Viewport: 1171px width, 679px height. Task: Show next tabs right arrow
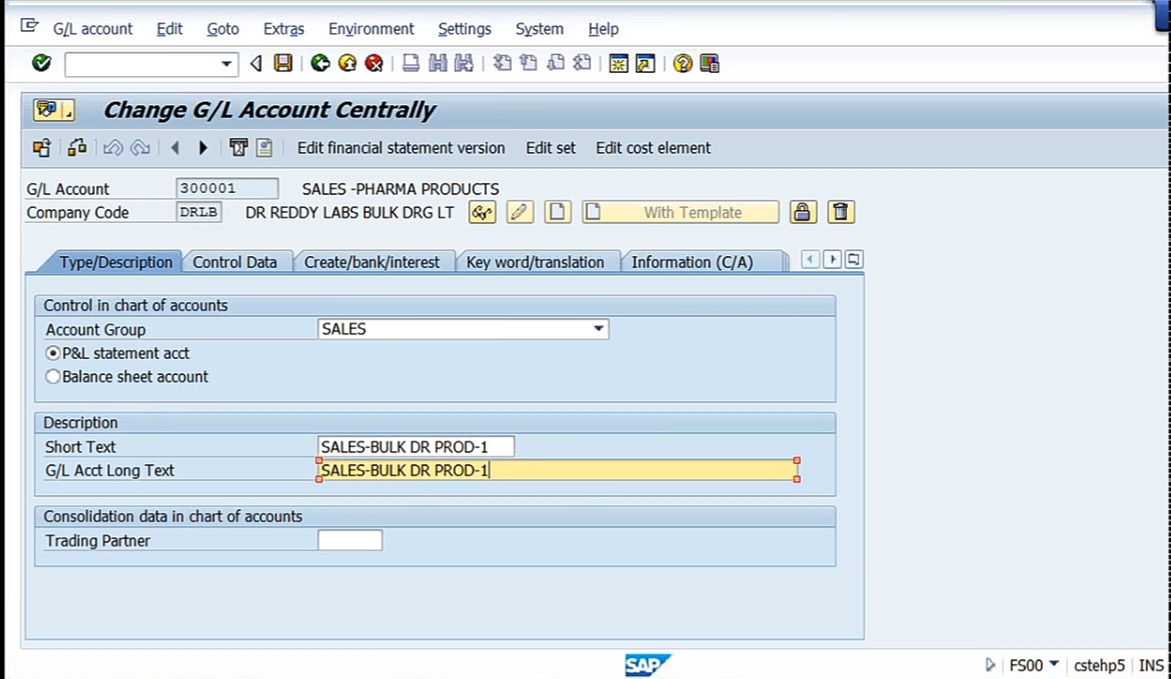(x=832, y=259)
